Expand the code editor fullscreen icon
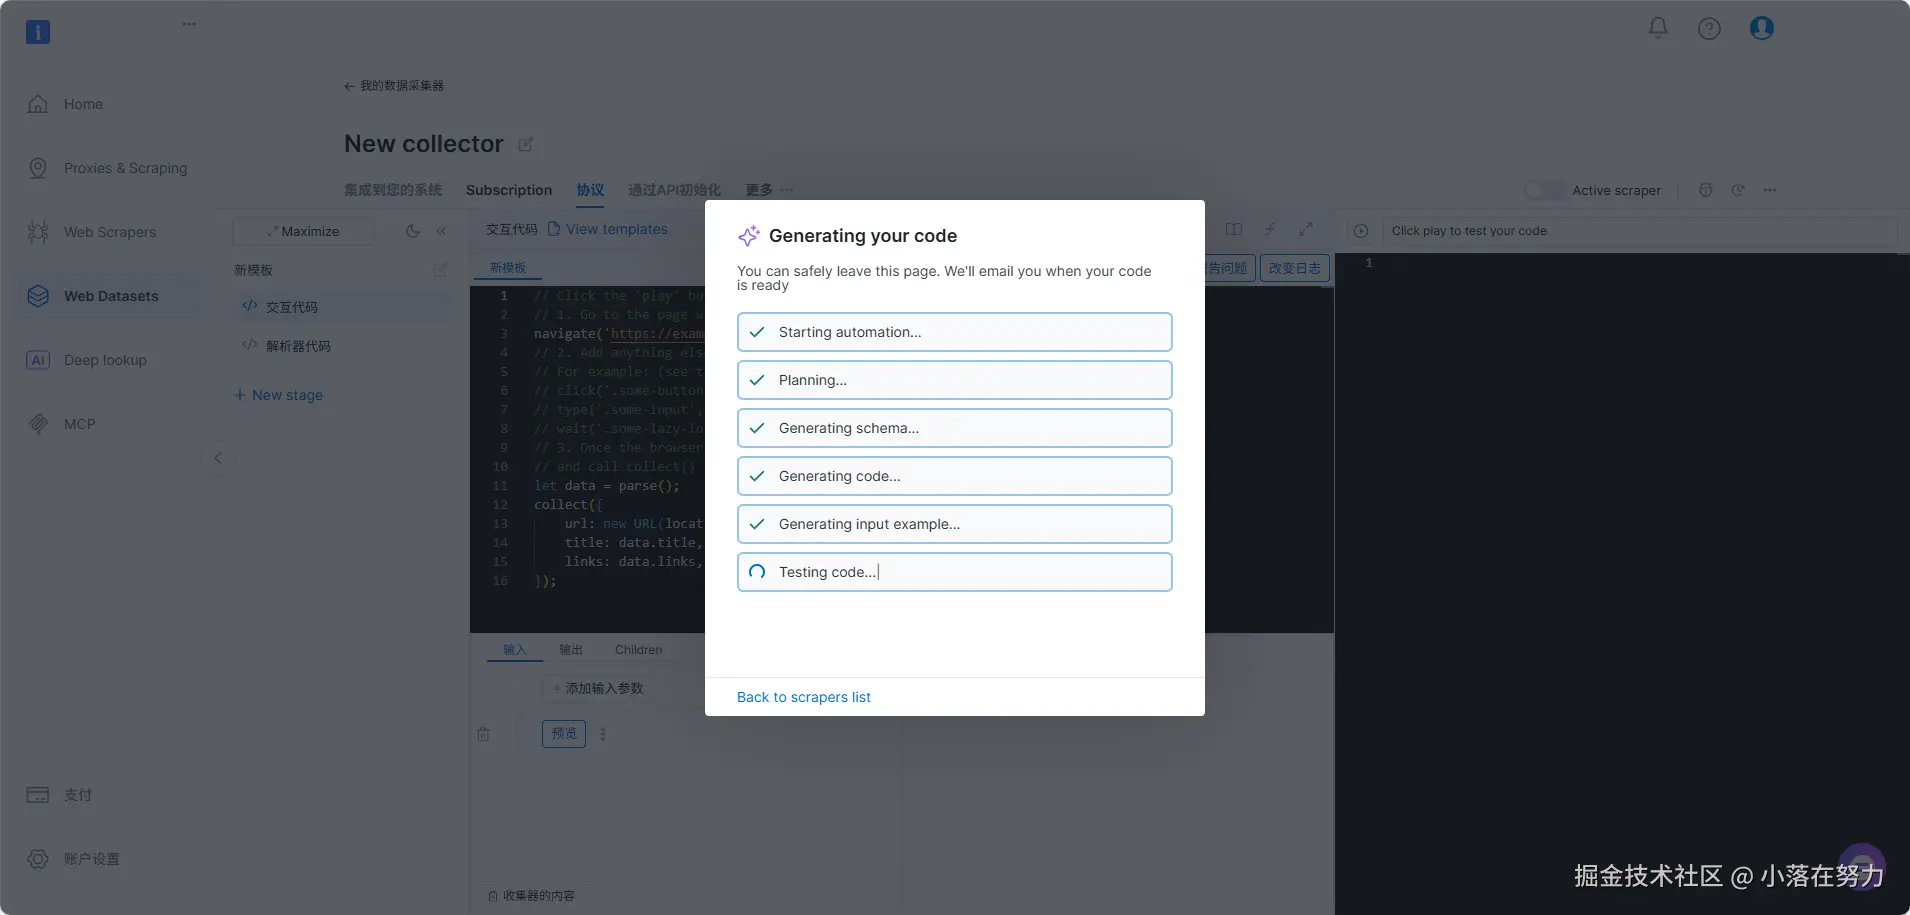Screen dimensions: 1910x915 pyautogui.click(x=1306, y=229)
